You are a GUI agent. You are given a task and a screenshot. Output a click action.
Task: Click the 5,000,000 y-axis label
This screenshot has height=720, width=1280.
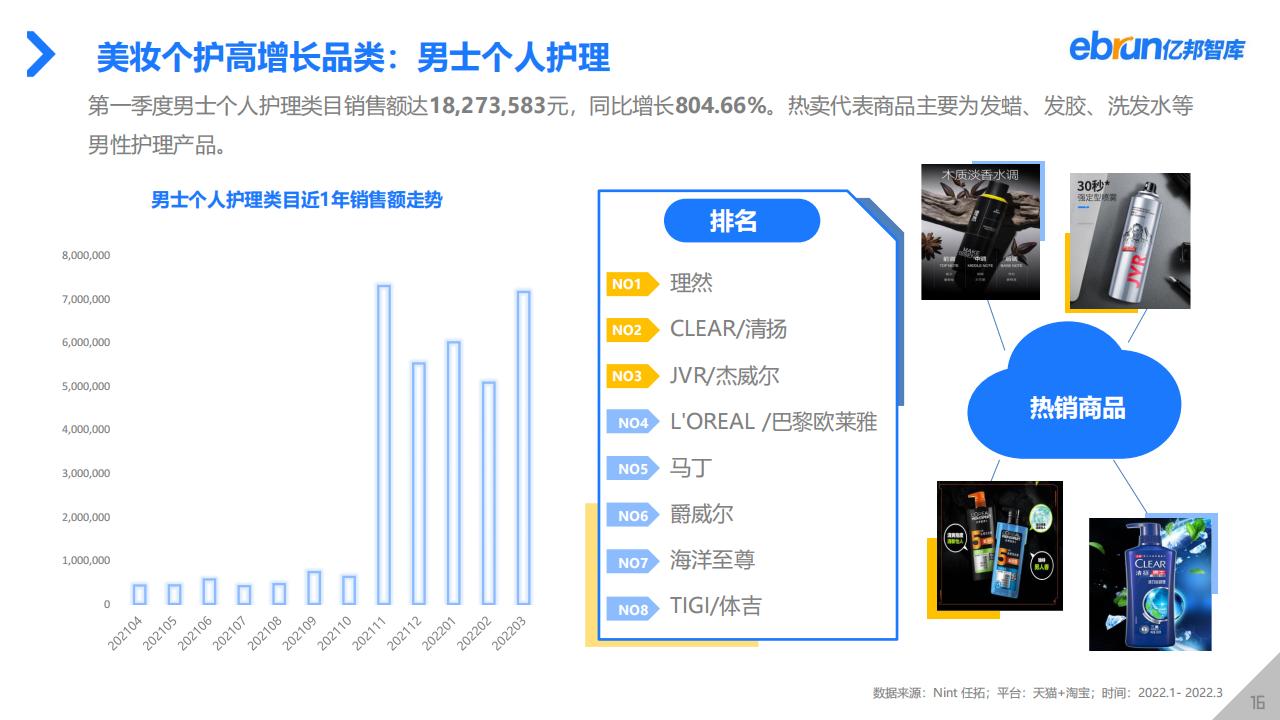click(x=86, y=386)
